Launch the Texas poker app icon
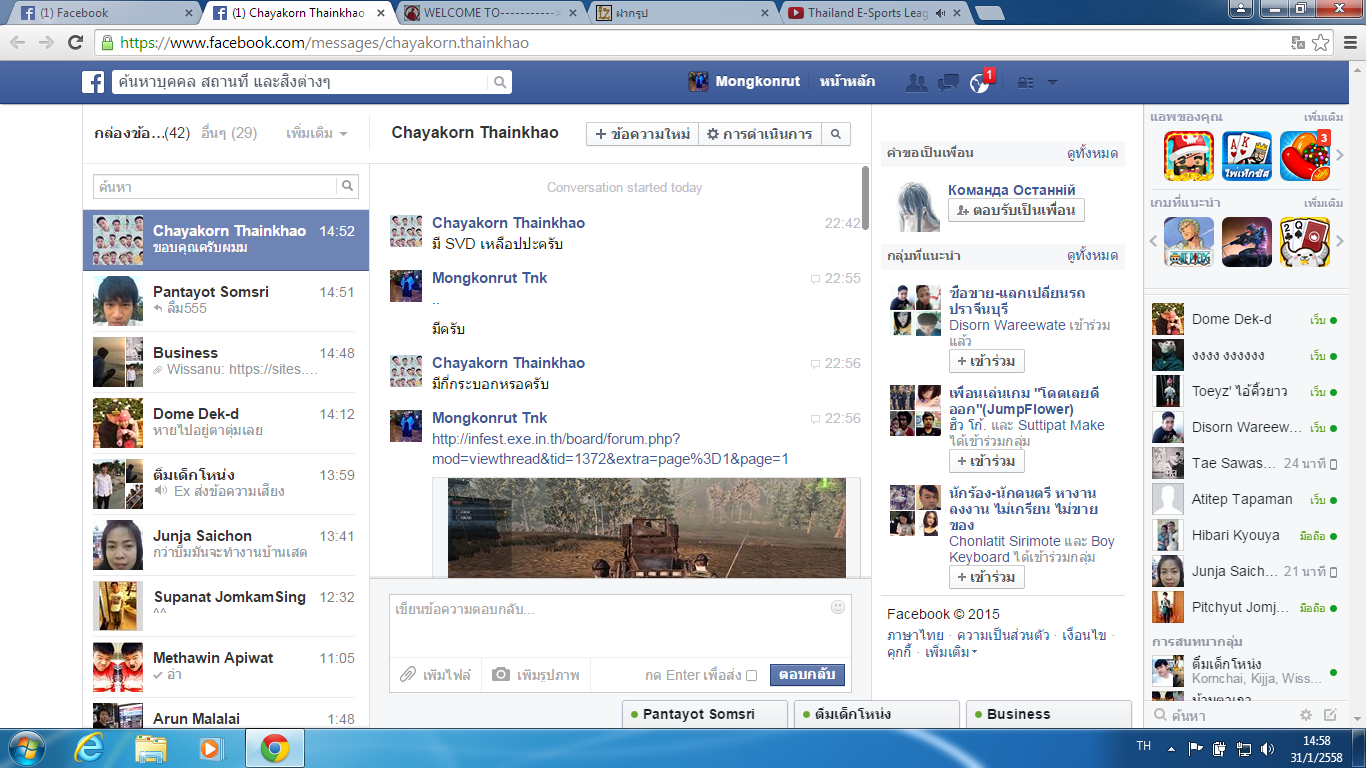Screen dimensions: 1366x768 tap(1247, 156)
